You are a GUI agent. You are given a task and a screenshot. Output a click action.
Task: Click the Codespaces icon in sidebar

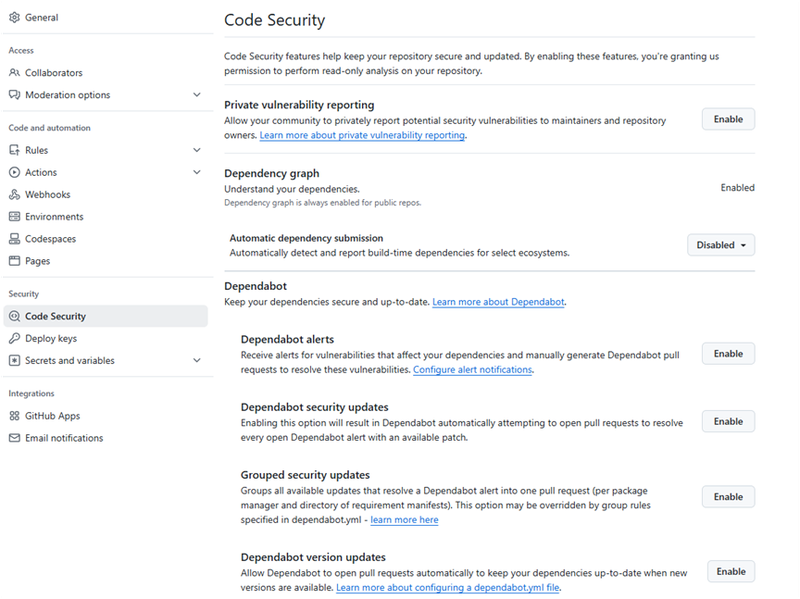[15, 239]
